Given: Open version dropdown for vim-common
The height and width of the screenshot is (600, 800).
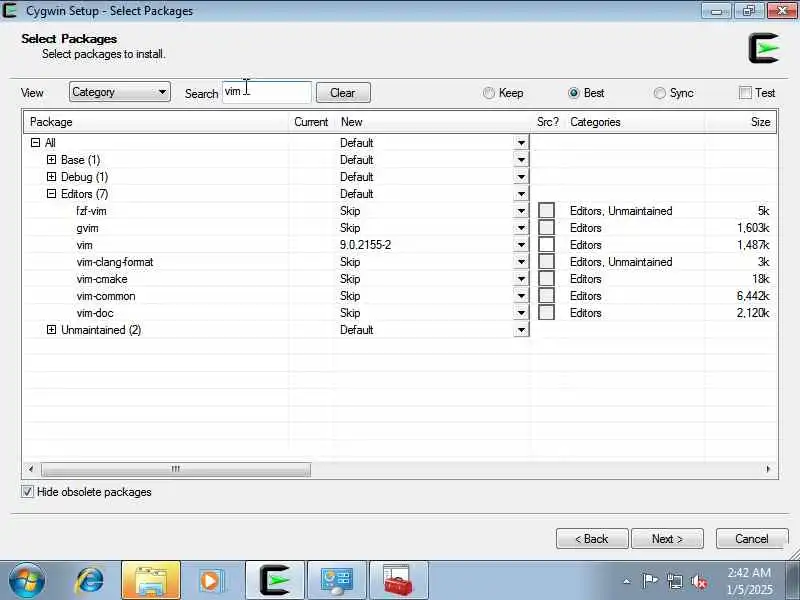Looking at the screenshot, I should [521, 296].
